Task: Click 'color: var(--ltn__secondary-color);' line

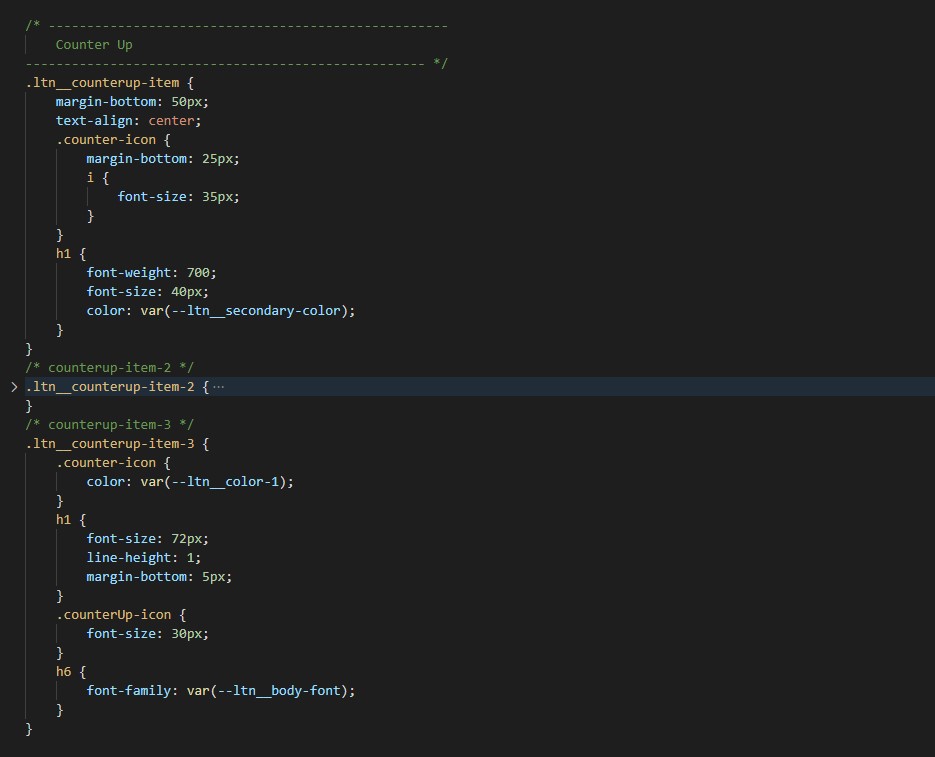Action: 221,311
